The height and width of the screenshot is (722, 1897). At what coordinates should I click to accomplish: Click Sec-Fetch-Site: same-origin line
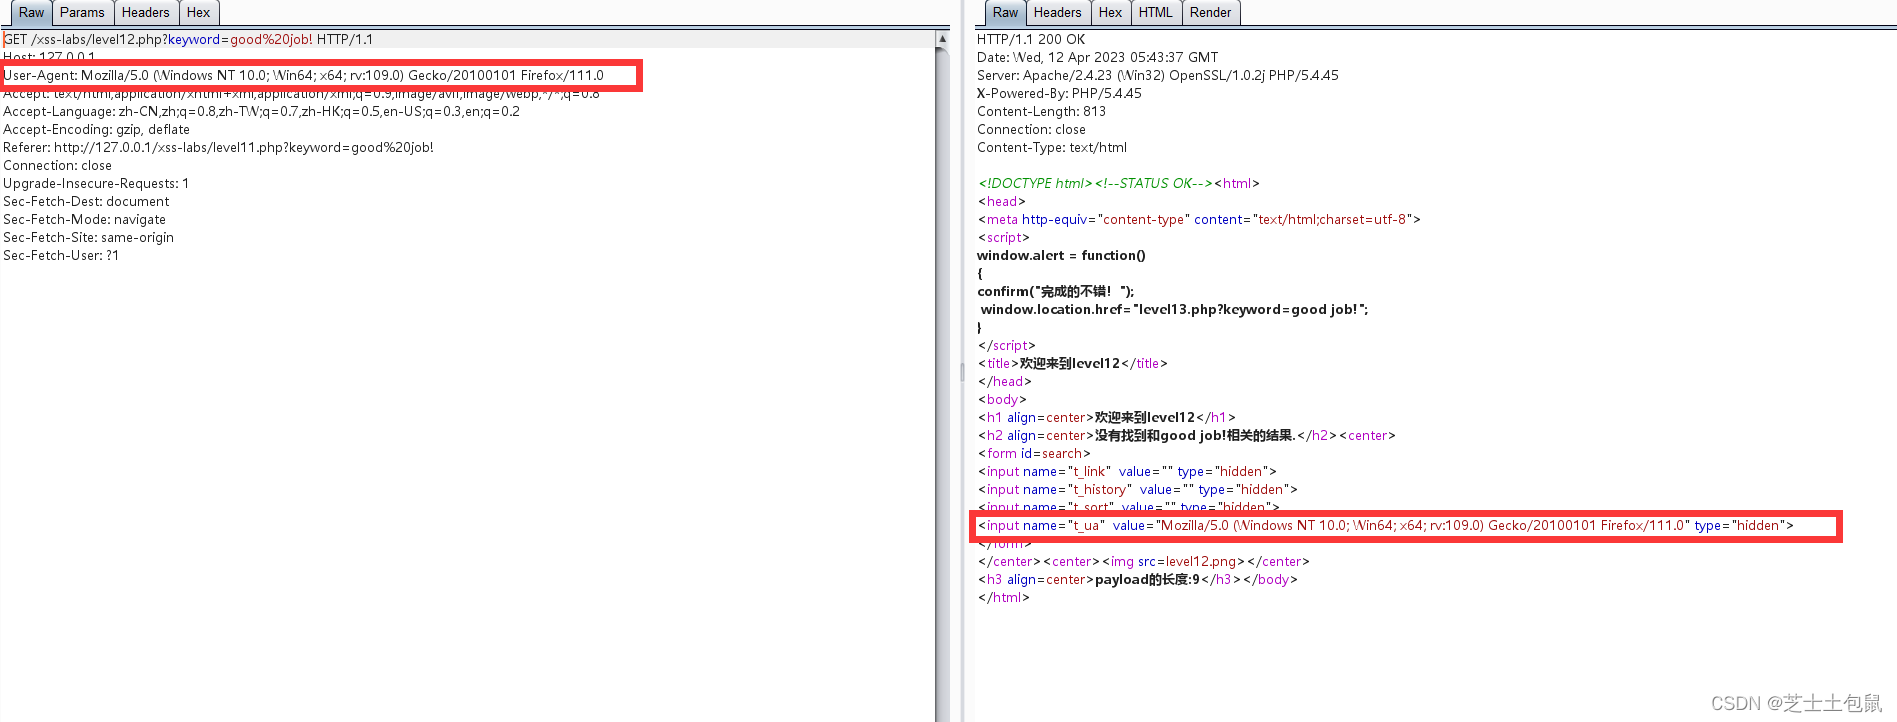pos(89,238)
